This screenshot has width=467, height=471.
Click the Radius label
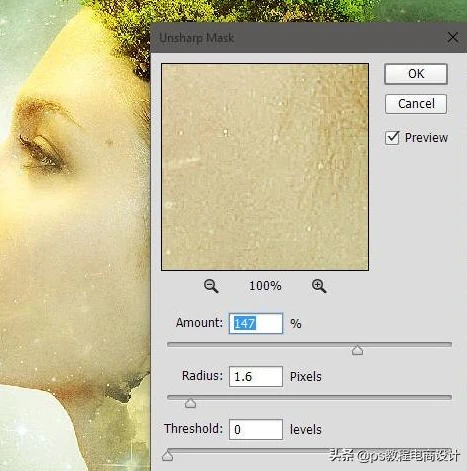click(x=202, y=376)
